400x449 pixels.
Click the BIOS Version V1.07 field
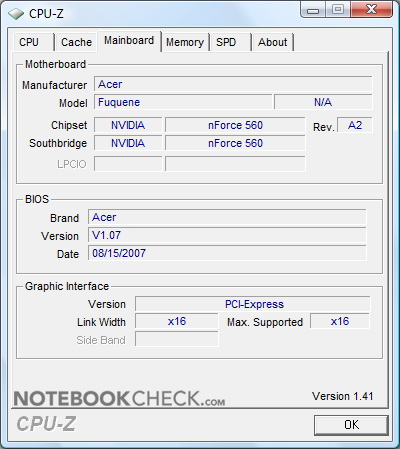pyautogui.click(x=227, y=235)
